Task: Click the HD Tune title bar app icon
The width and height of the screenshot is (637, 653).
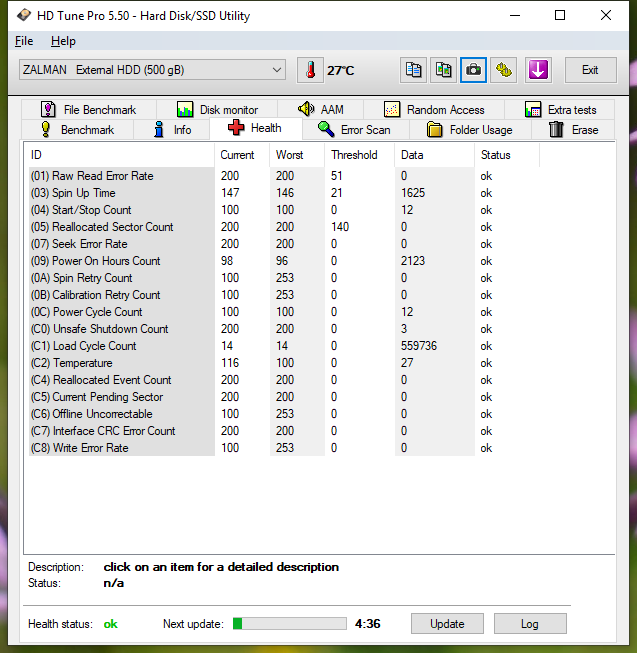Action: click(x=24, y=15)
